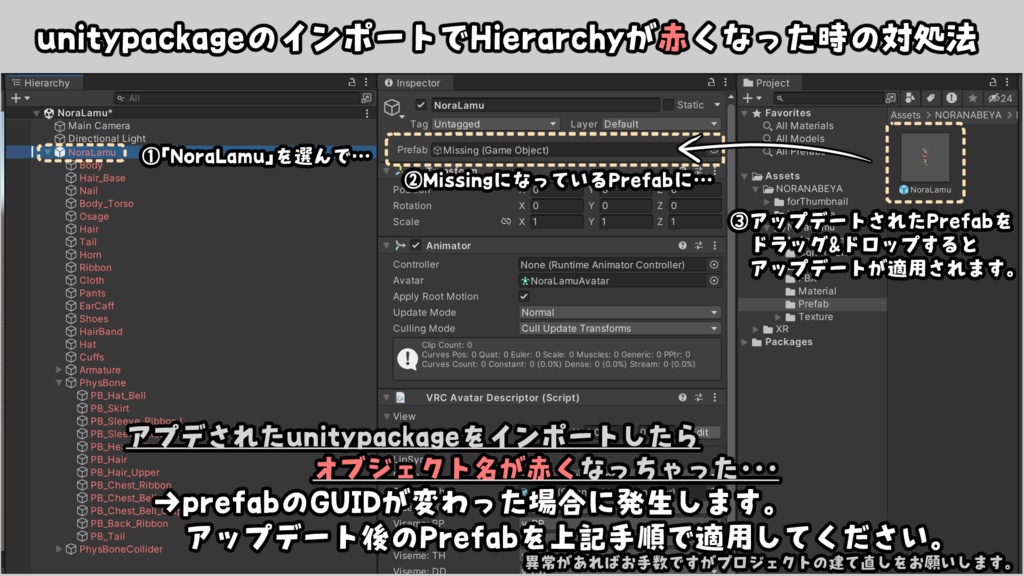This screenshot has height=576, width=1024.
Task: Click the Osage object cube icon
Action: (71, 216)
